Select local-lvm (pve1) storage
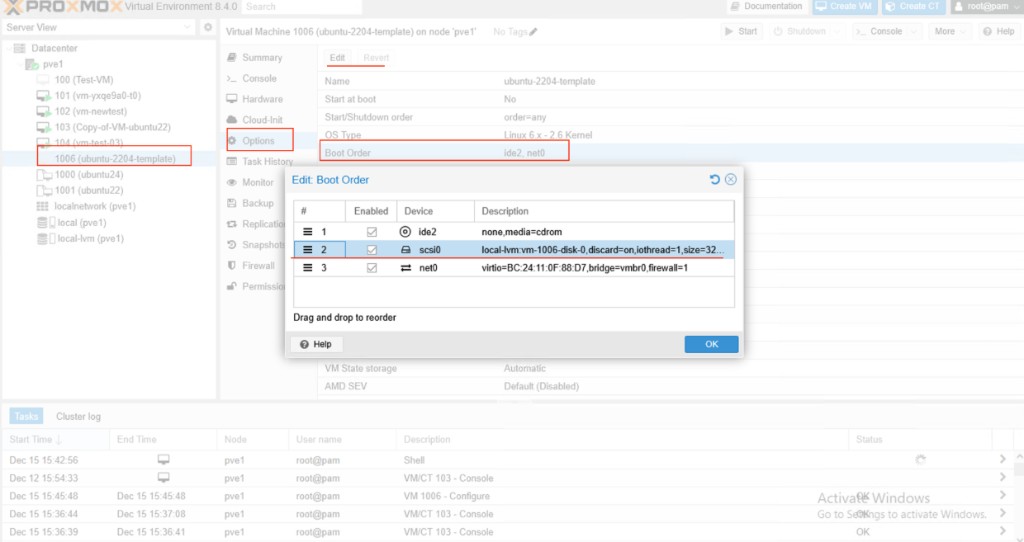The width and height of the screenshot is (1024, 542). click(90, 238)
